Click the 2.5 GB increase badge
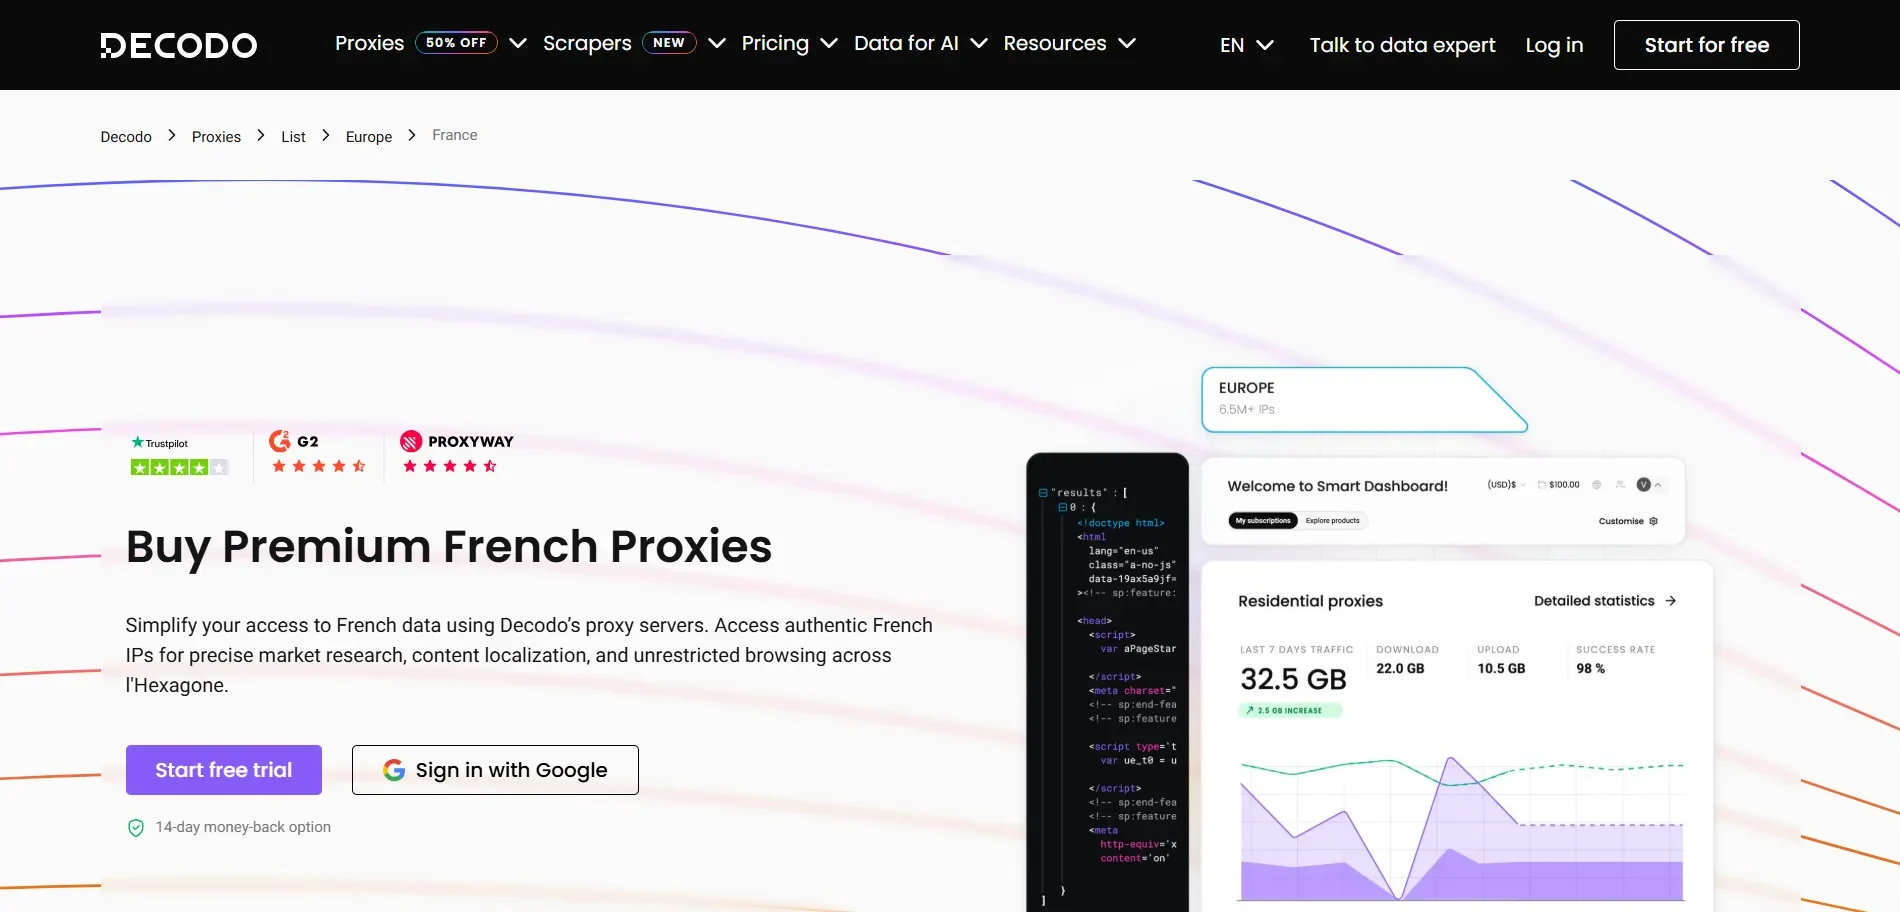 (x=1289, y=709)
